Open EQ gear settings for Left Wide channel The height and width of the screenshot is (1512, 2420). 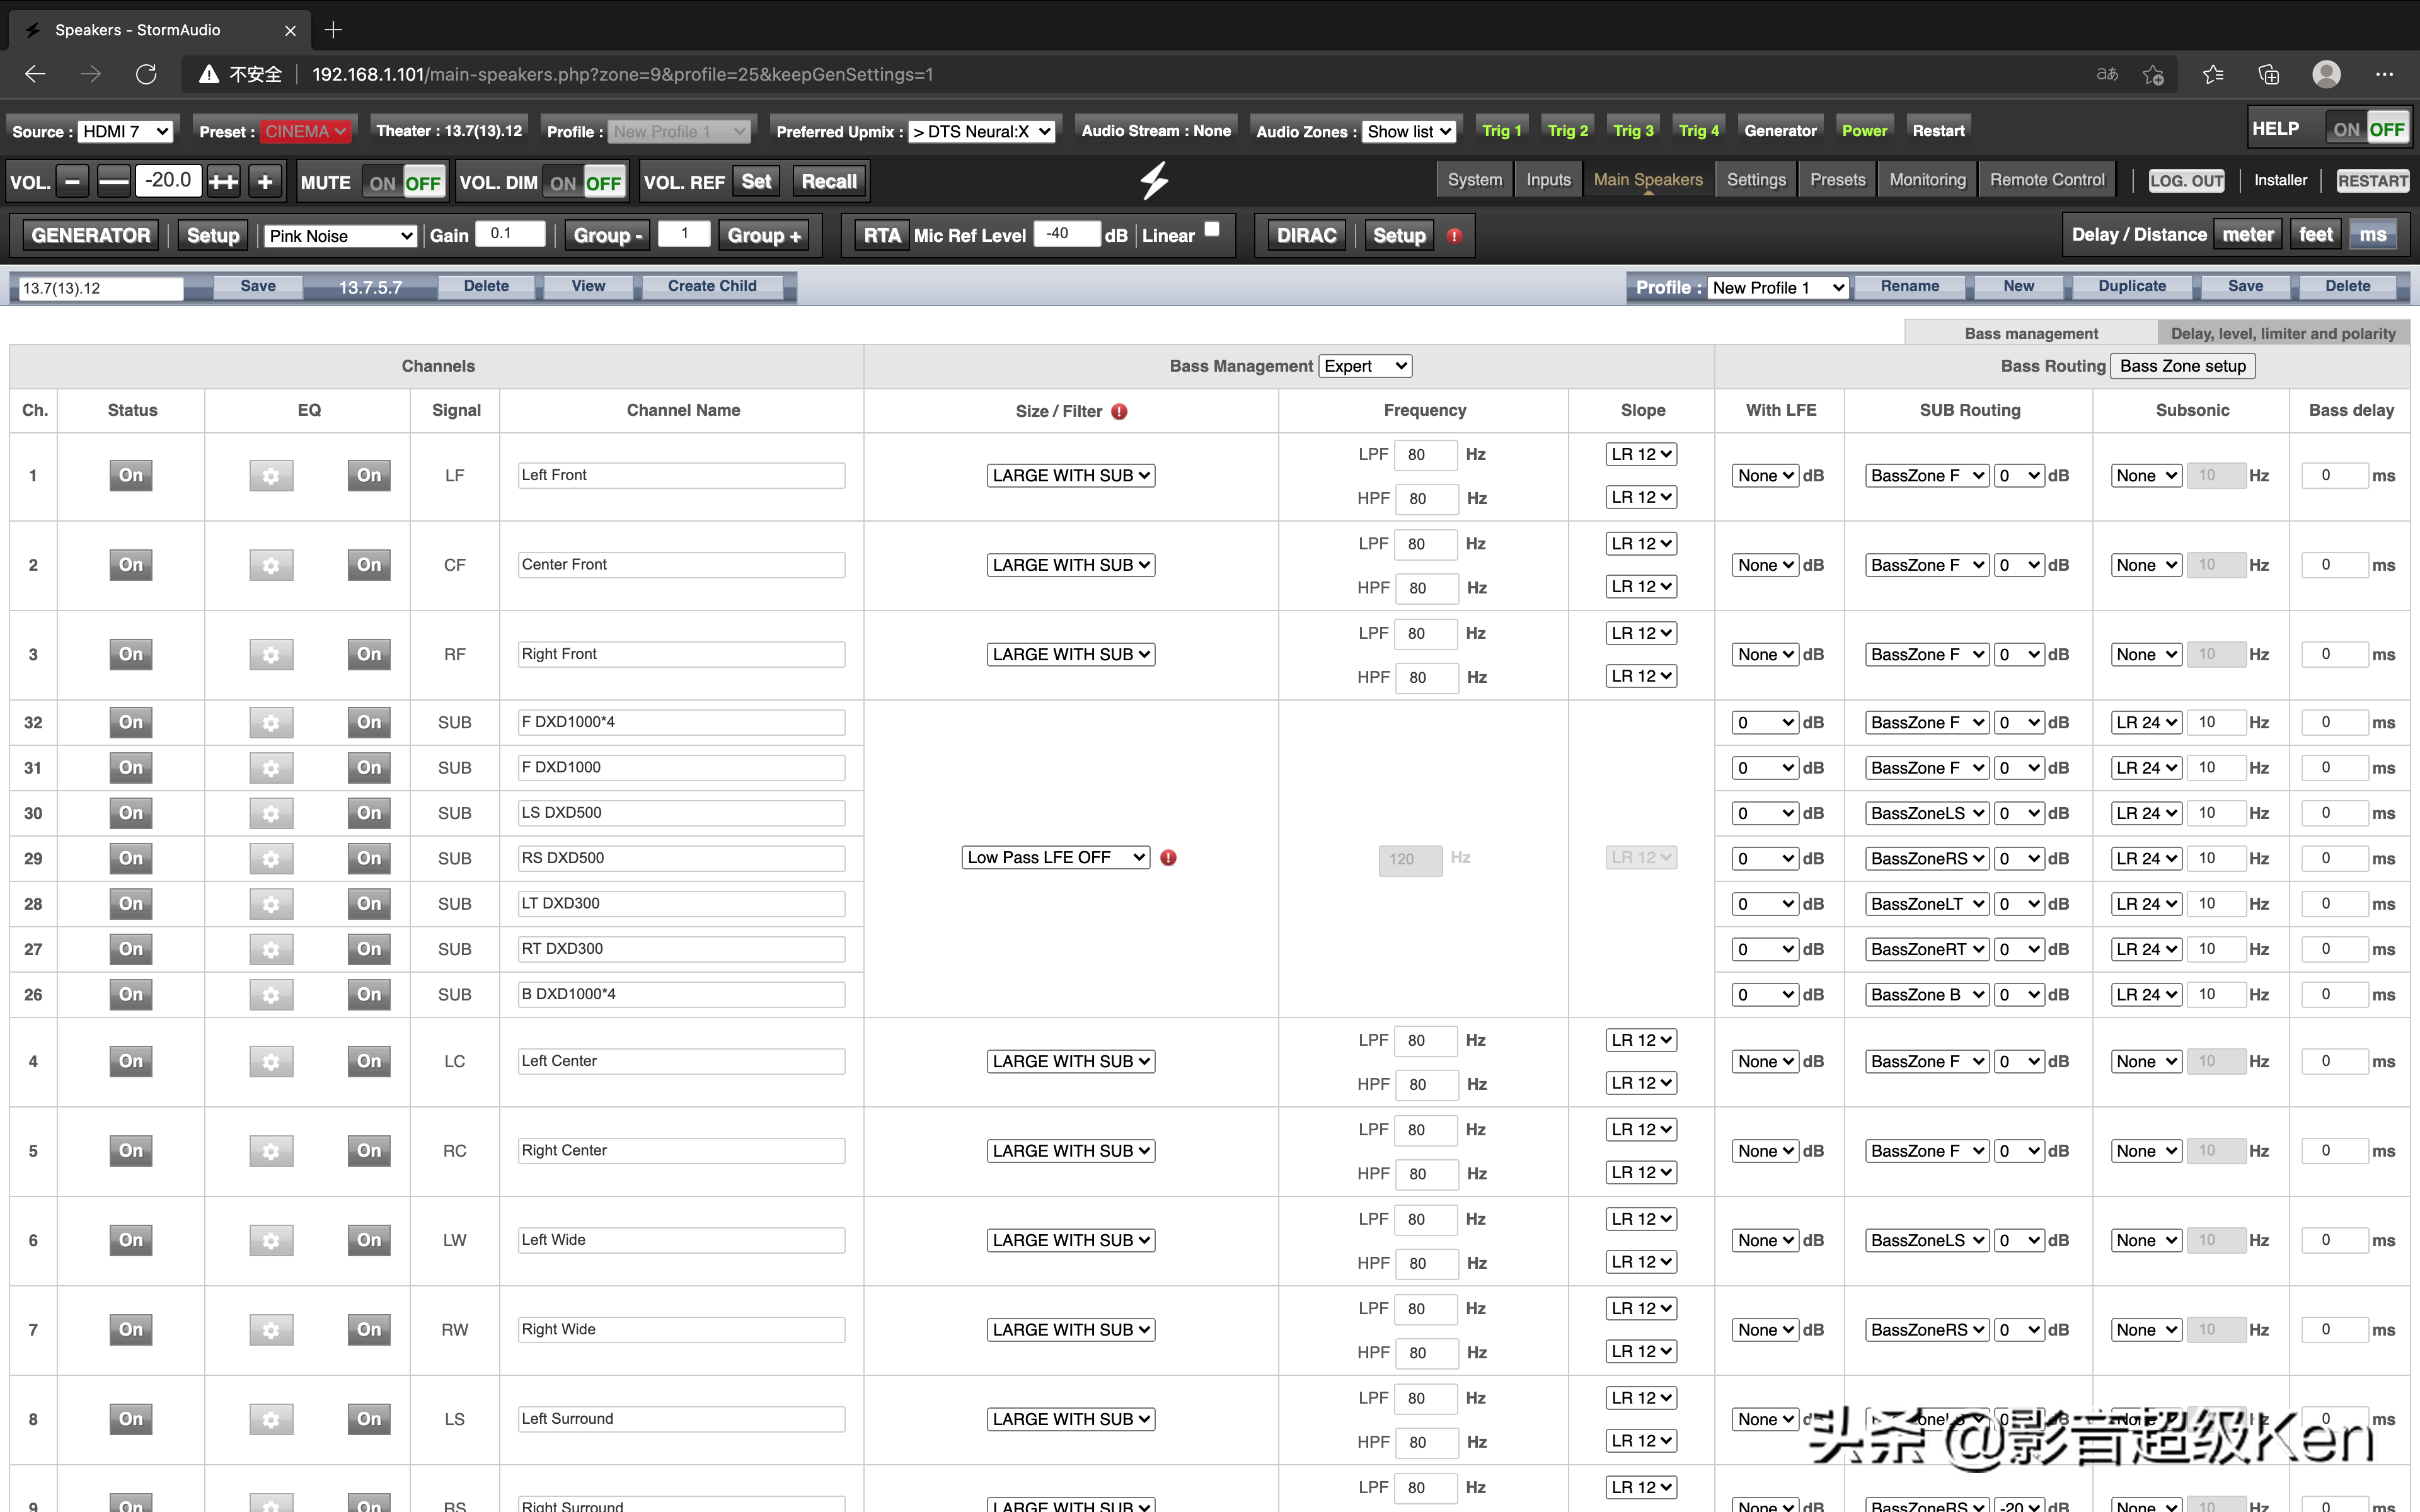271,1241
